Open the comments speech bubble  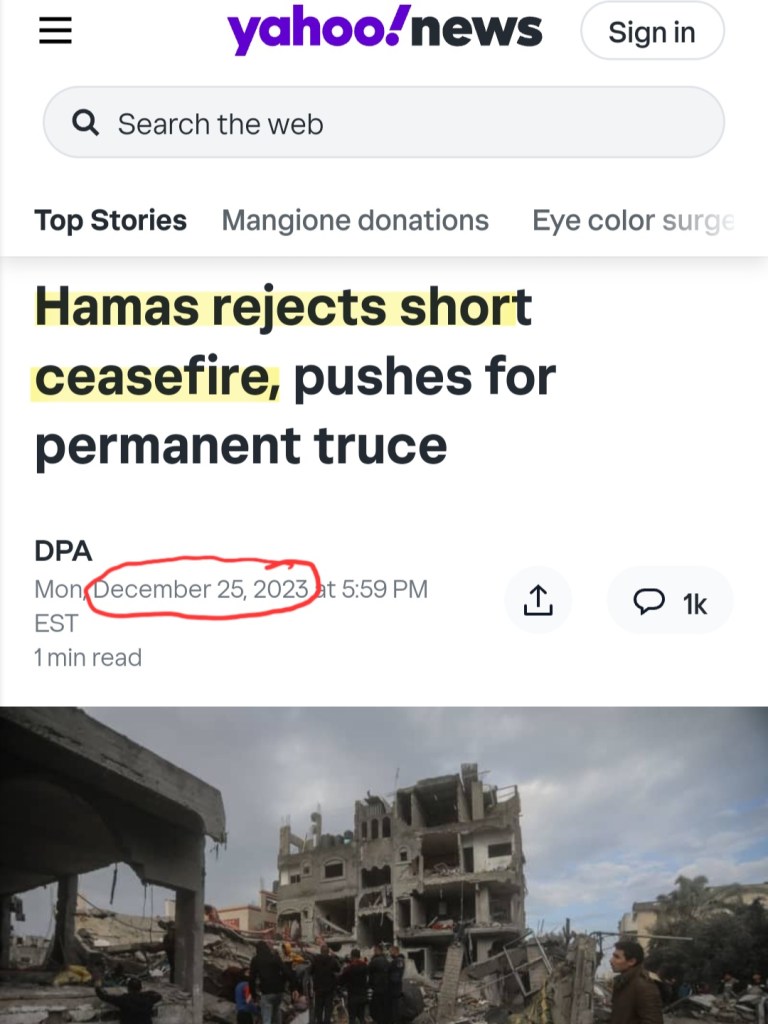(x=650, y=601)
